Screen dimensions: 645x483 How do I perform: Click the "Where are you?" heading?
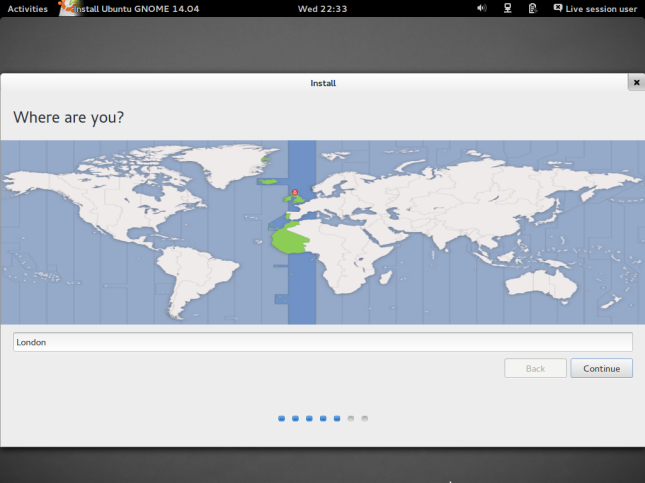point(68,118)
